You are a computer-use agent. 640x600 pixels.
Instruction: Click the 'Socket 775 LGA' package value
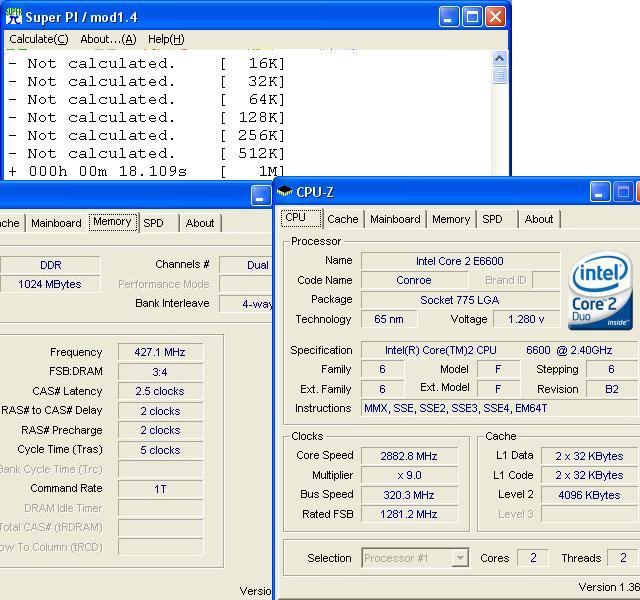[x=460, y=300]
